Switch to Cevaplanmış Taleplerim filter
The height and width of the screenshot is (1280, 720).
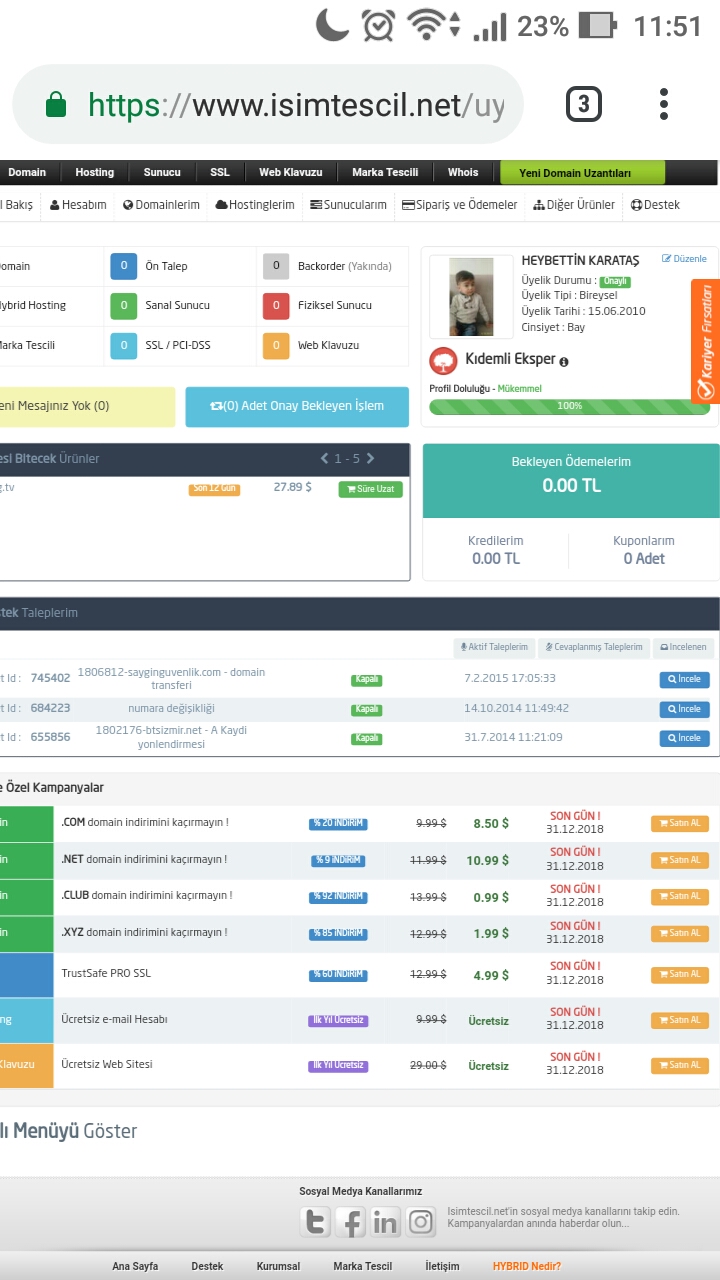[594, 647]
